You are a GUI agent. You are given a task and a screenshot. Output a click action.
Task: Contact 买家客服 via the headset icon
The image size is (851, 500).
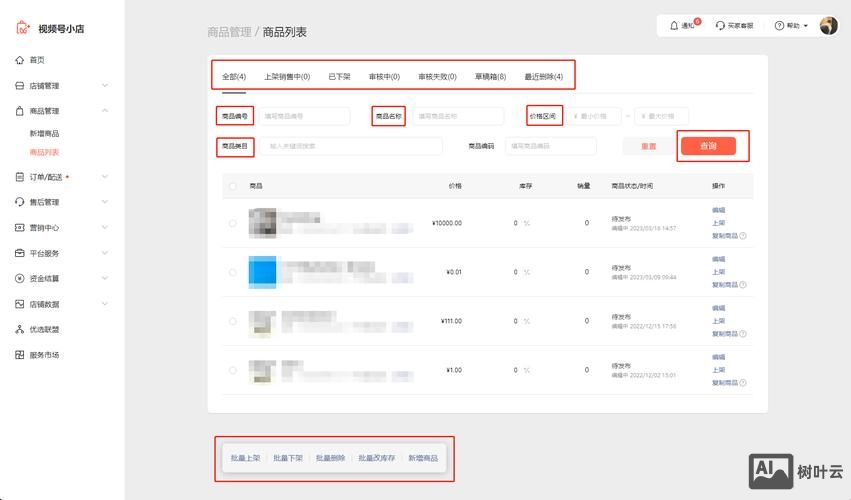click(720, 26)
